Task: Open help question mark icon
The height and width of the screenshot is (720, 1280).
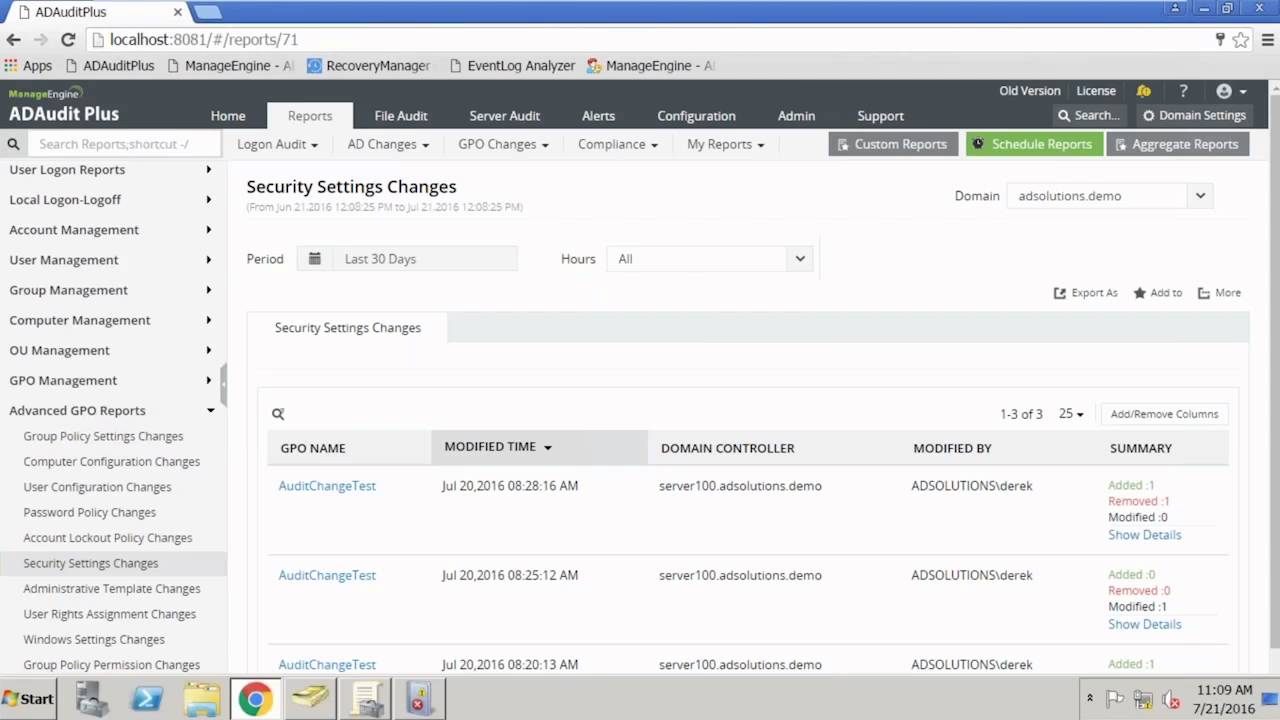Action: click(x=1183, y=91)
